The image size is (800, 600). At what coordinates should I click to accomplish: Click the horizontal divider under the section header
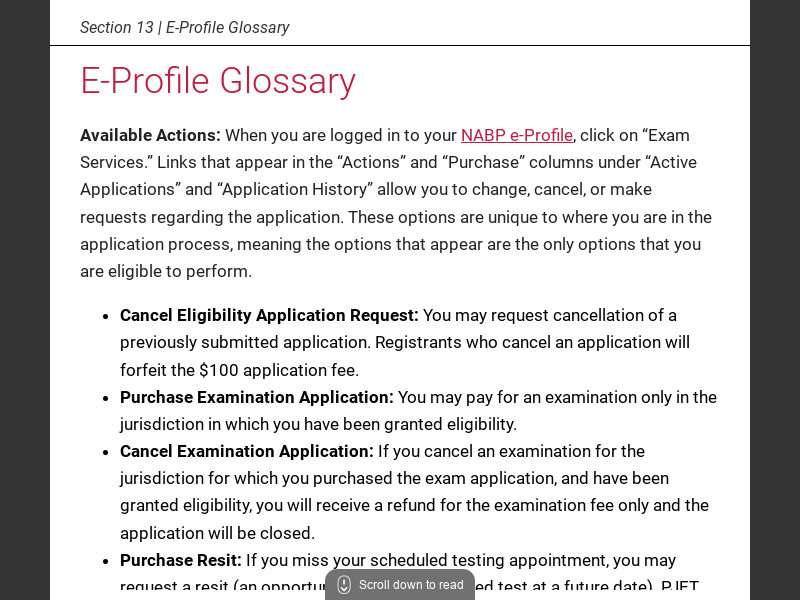pyautogui.click(x=400, y=46)
